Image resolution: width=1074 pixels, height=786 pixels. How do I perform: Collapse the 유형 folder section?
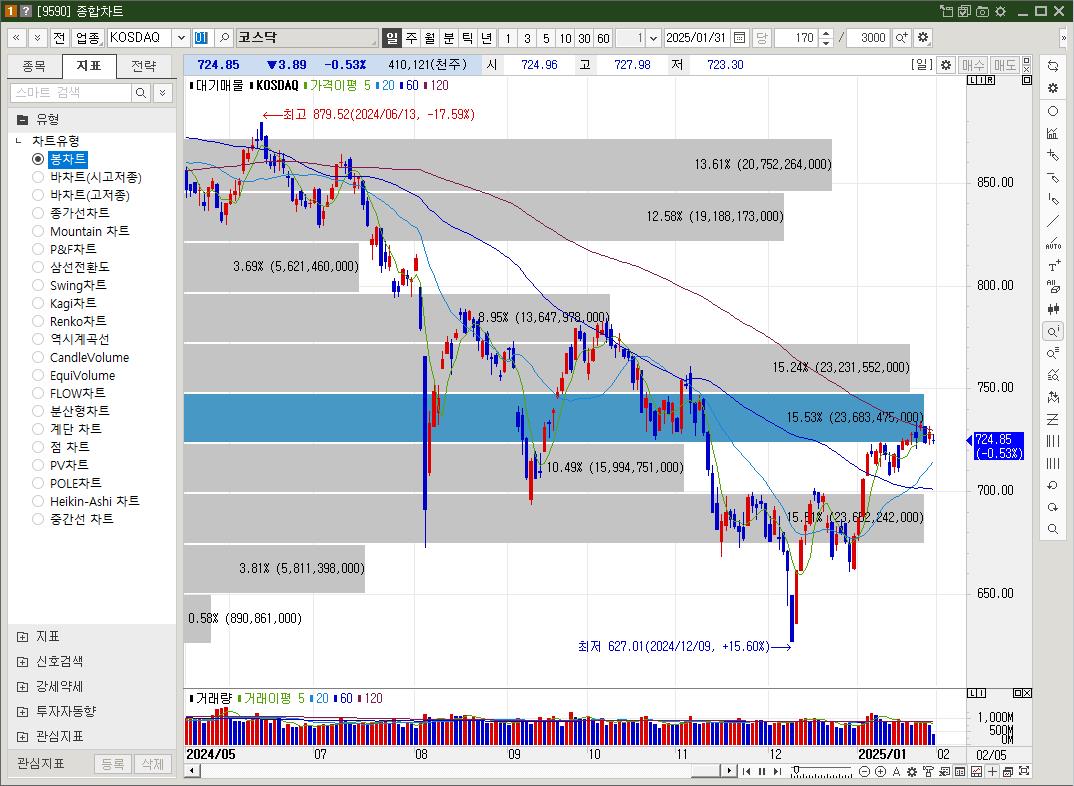[x=22, y=120]
